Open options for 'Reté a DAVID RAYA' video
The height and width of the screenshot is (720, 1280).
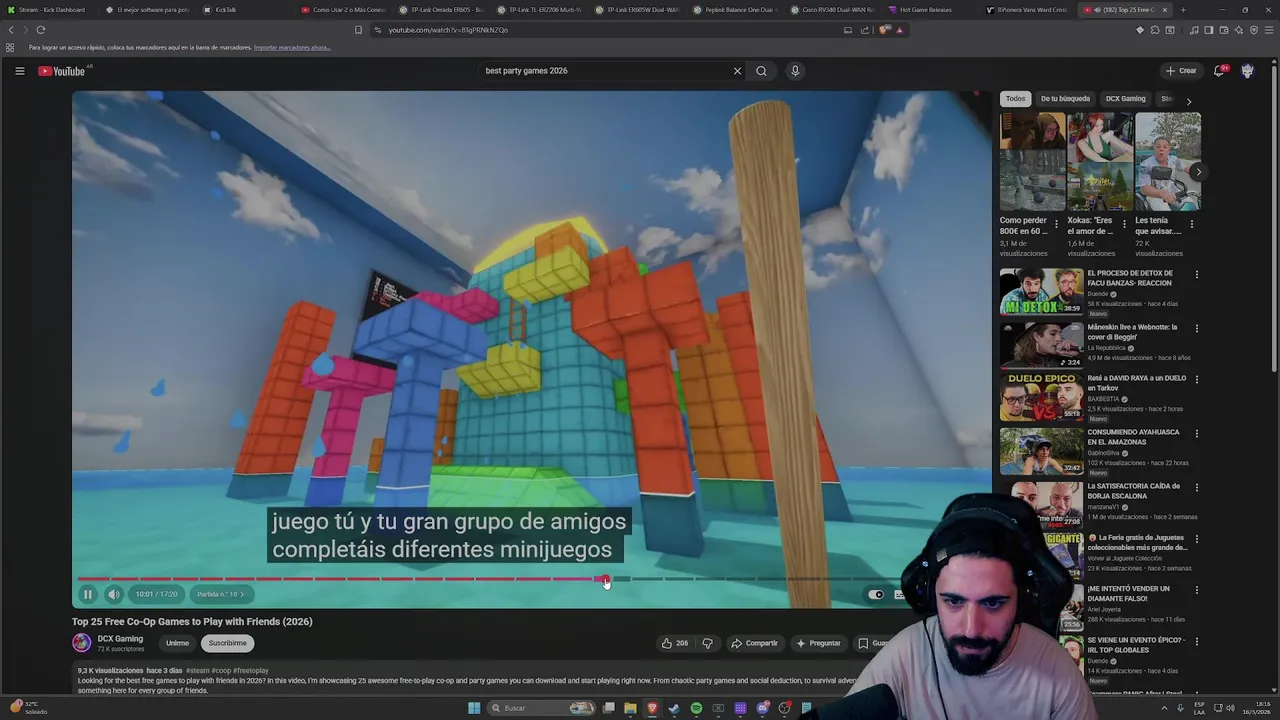tap(1196, 380)
